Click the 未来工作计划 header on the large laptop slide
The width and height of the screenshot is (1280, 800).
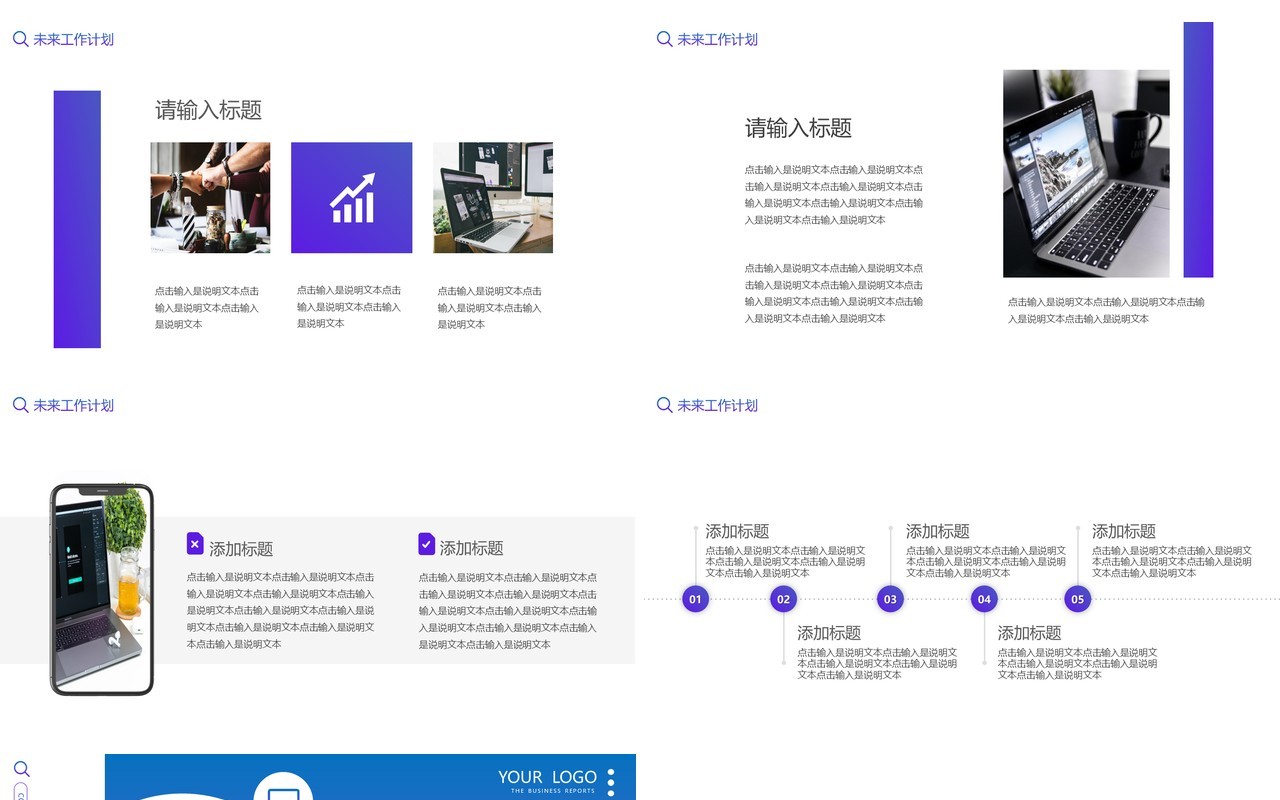pos(718,40)
